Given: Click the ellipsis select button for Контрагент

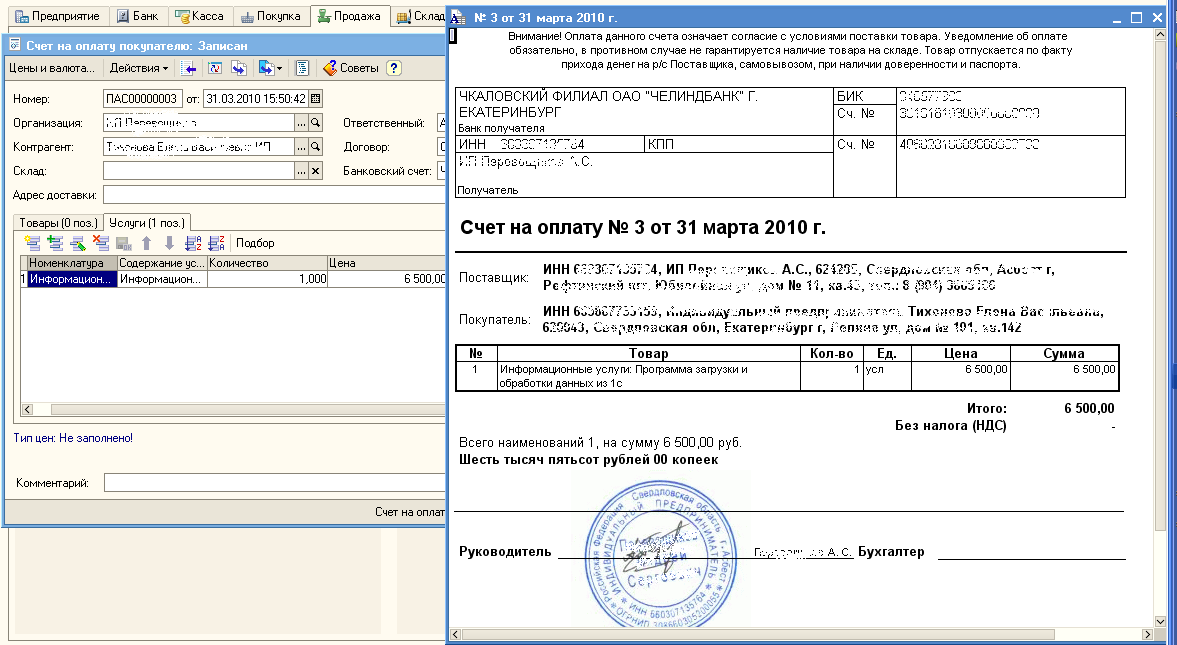Looking at the screenshot, I should click(x=302, y=147).
